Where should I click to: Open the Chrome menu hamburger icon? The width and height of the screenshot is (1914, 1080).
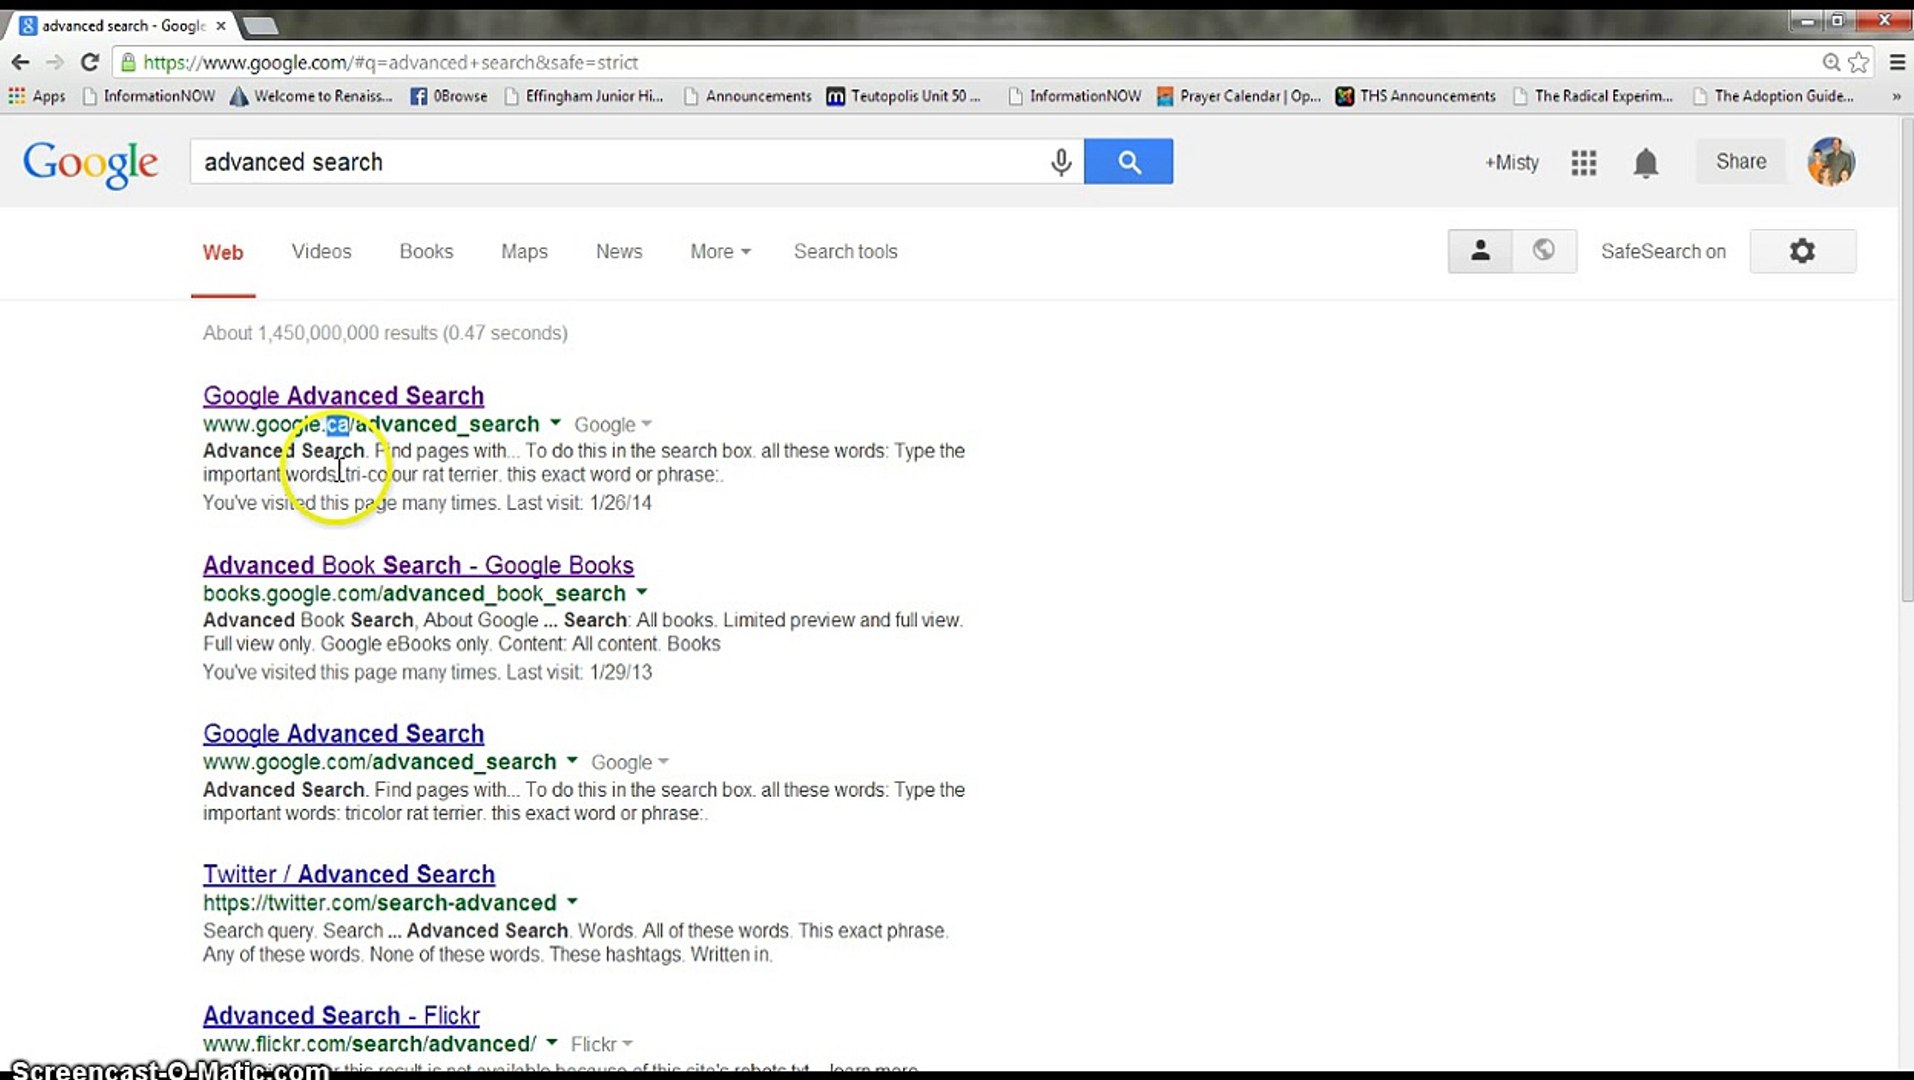pyautogui.click(x=1897, y=62)
